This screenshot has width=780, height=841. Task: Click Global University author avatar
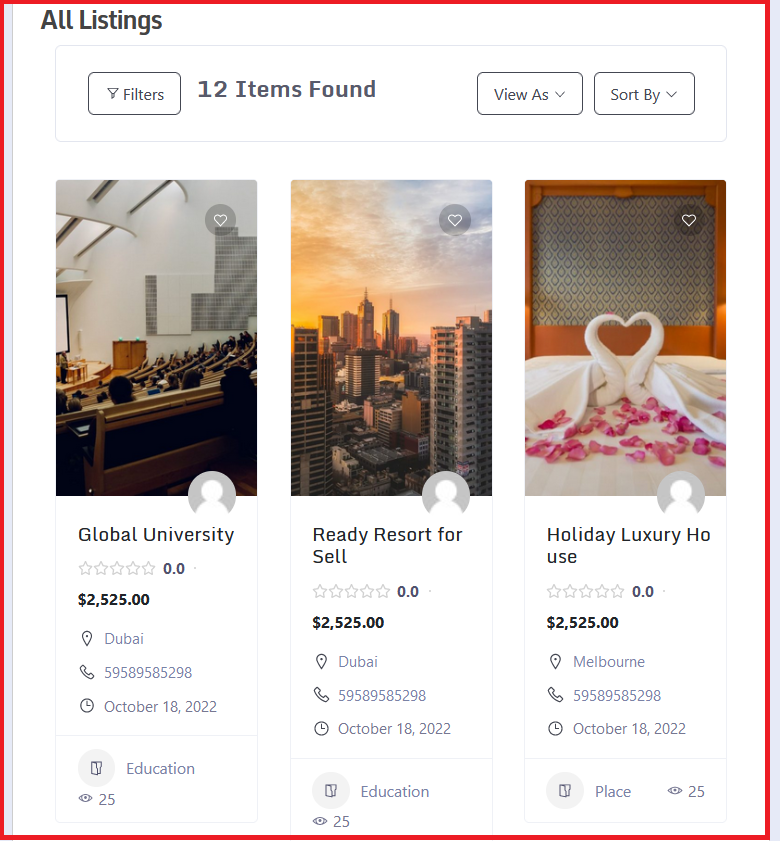pyautogui.click(x=212, y=495)
